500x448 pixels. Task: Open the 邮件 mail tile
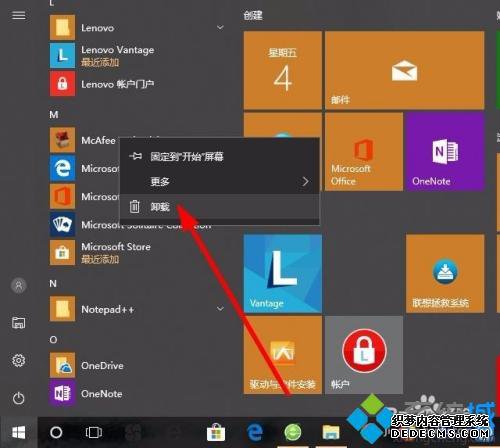coord(404,70)
